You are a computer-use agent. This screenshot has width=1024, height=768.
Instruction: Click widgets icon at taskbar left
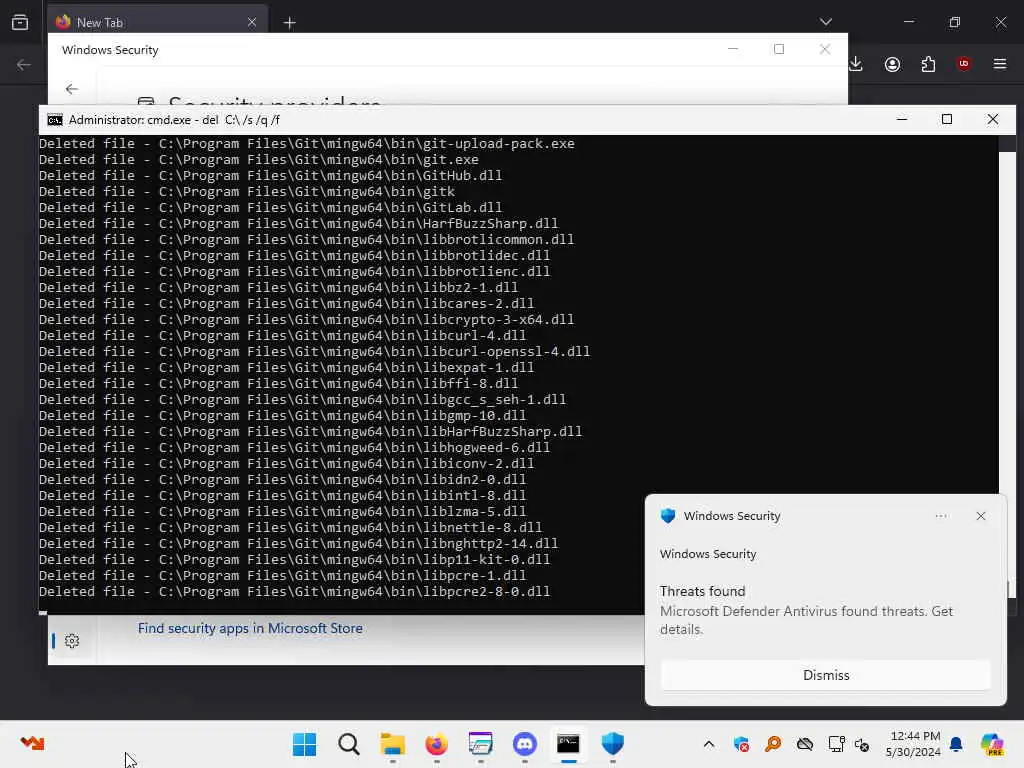click(x=32, y=743)
